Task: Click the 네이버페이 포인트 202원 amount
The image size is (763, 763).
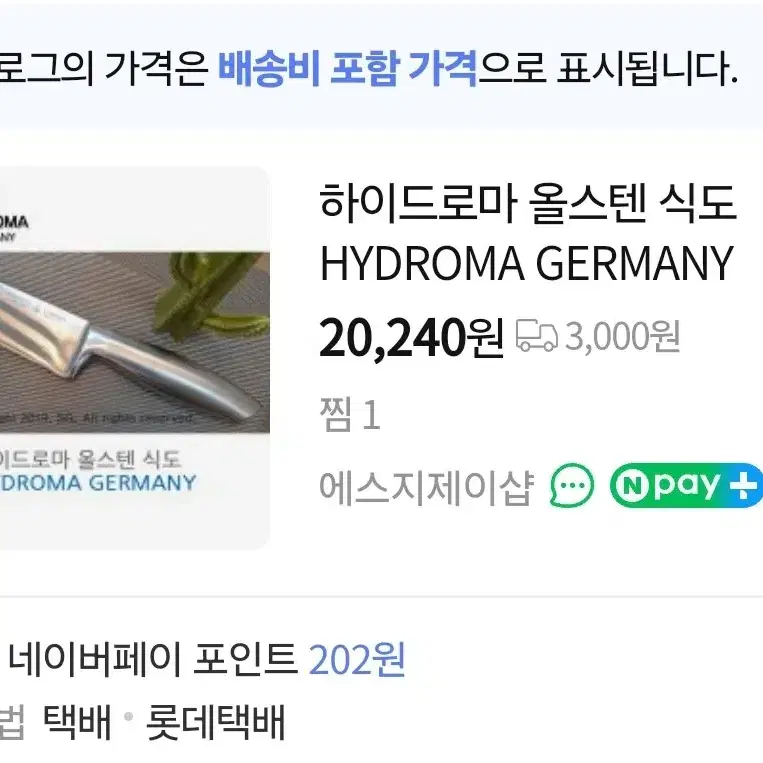Action: tap(357, 659)
